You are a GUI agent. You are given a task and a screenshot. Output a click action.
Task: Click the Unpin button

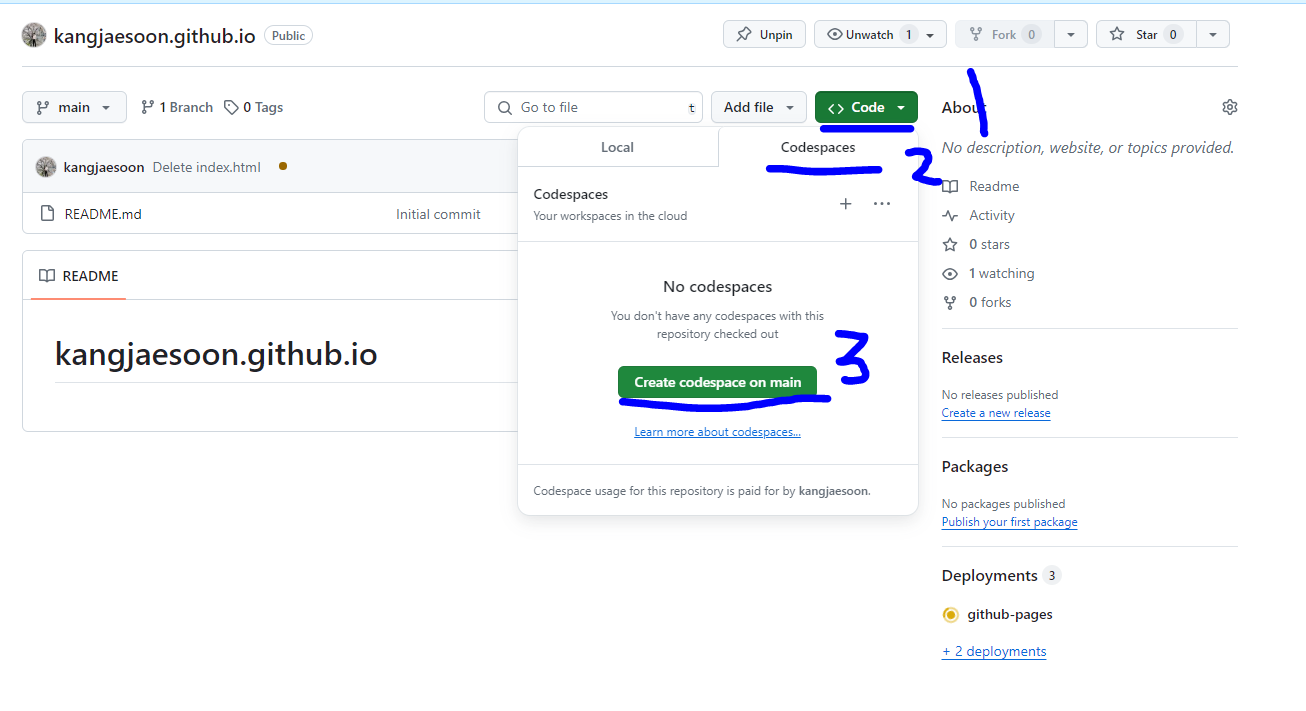(x=764, y=34)
